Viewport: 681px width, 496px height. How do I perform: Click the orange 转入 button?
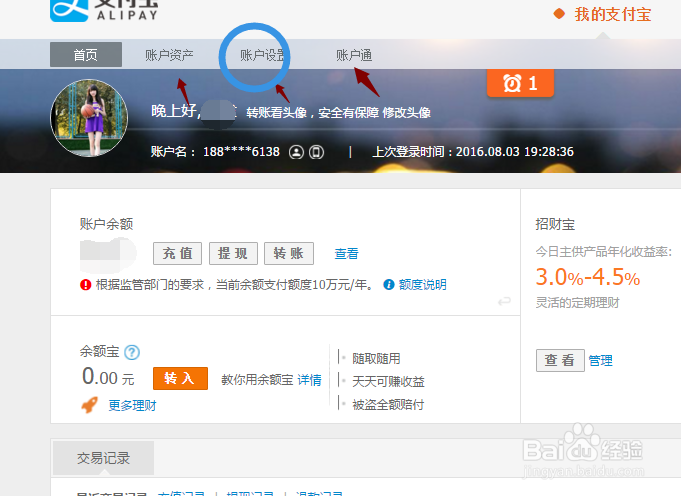pos(180,378)
